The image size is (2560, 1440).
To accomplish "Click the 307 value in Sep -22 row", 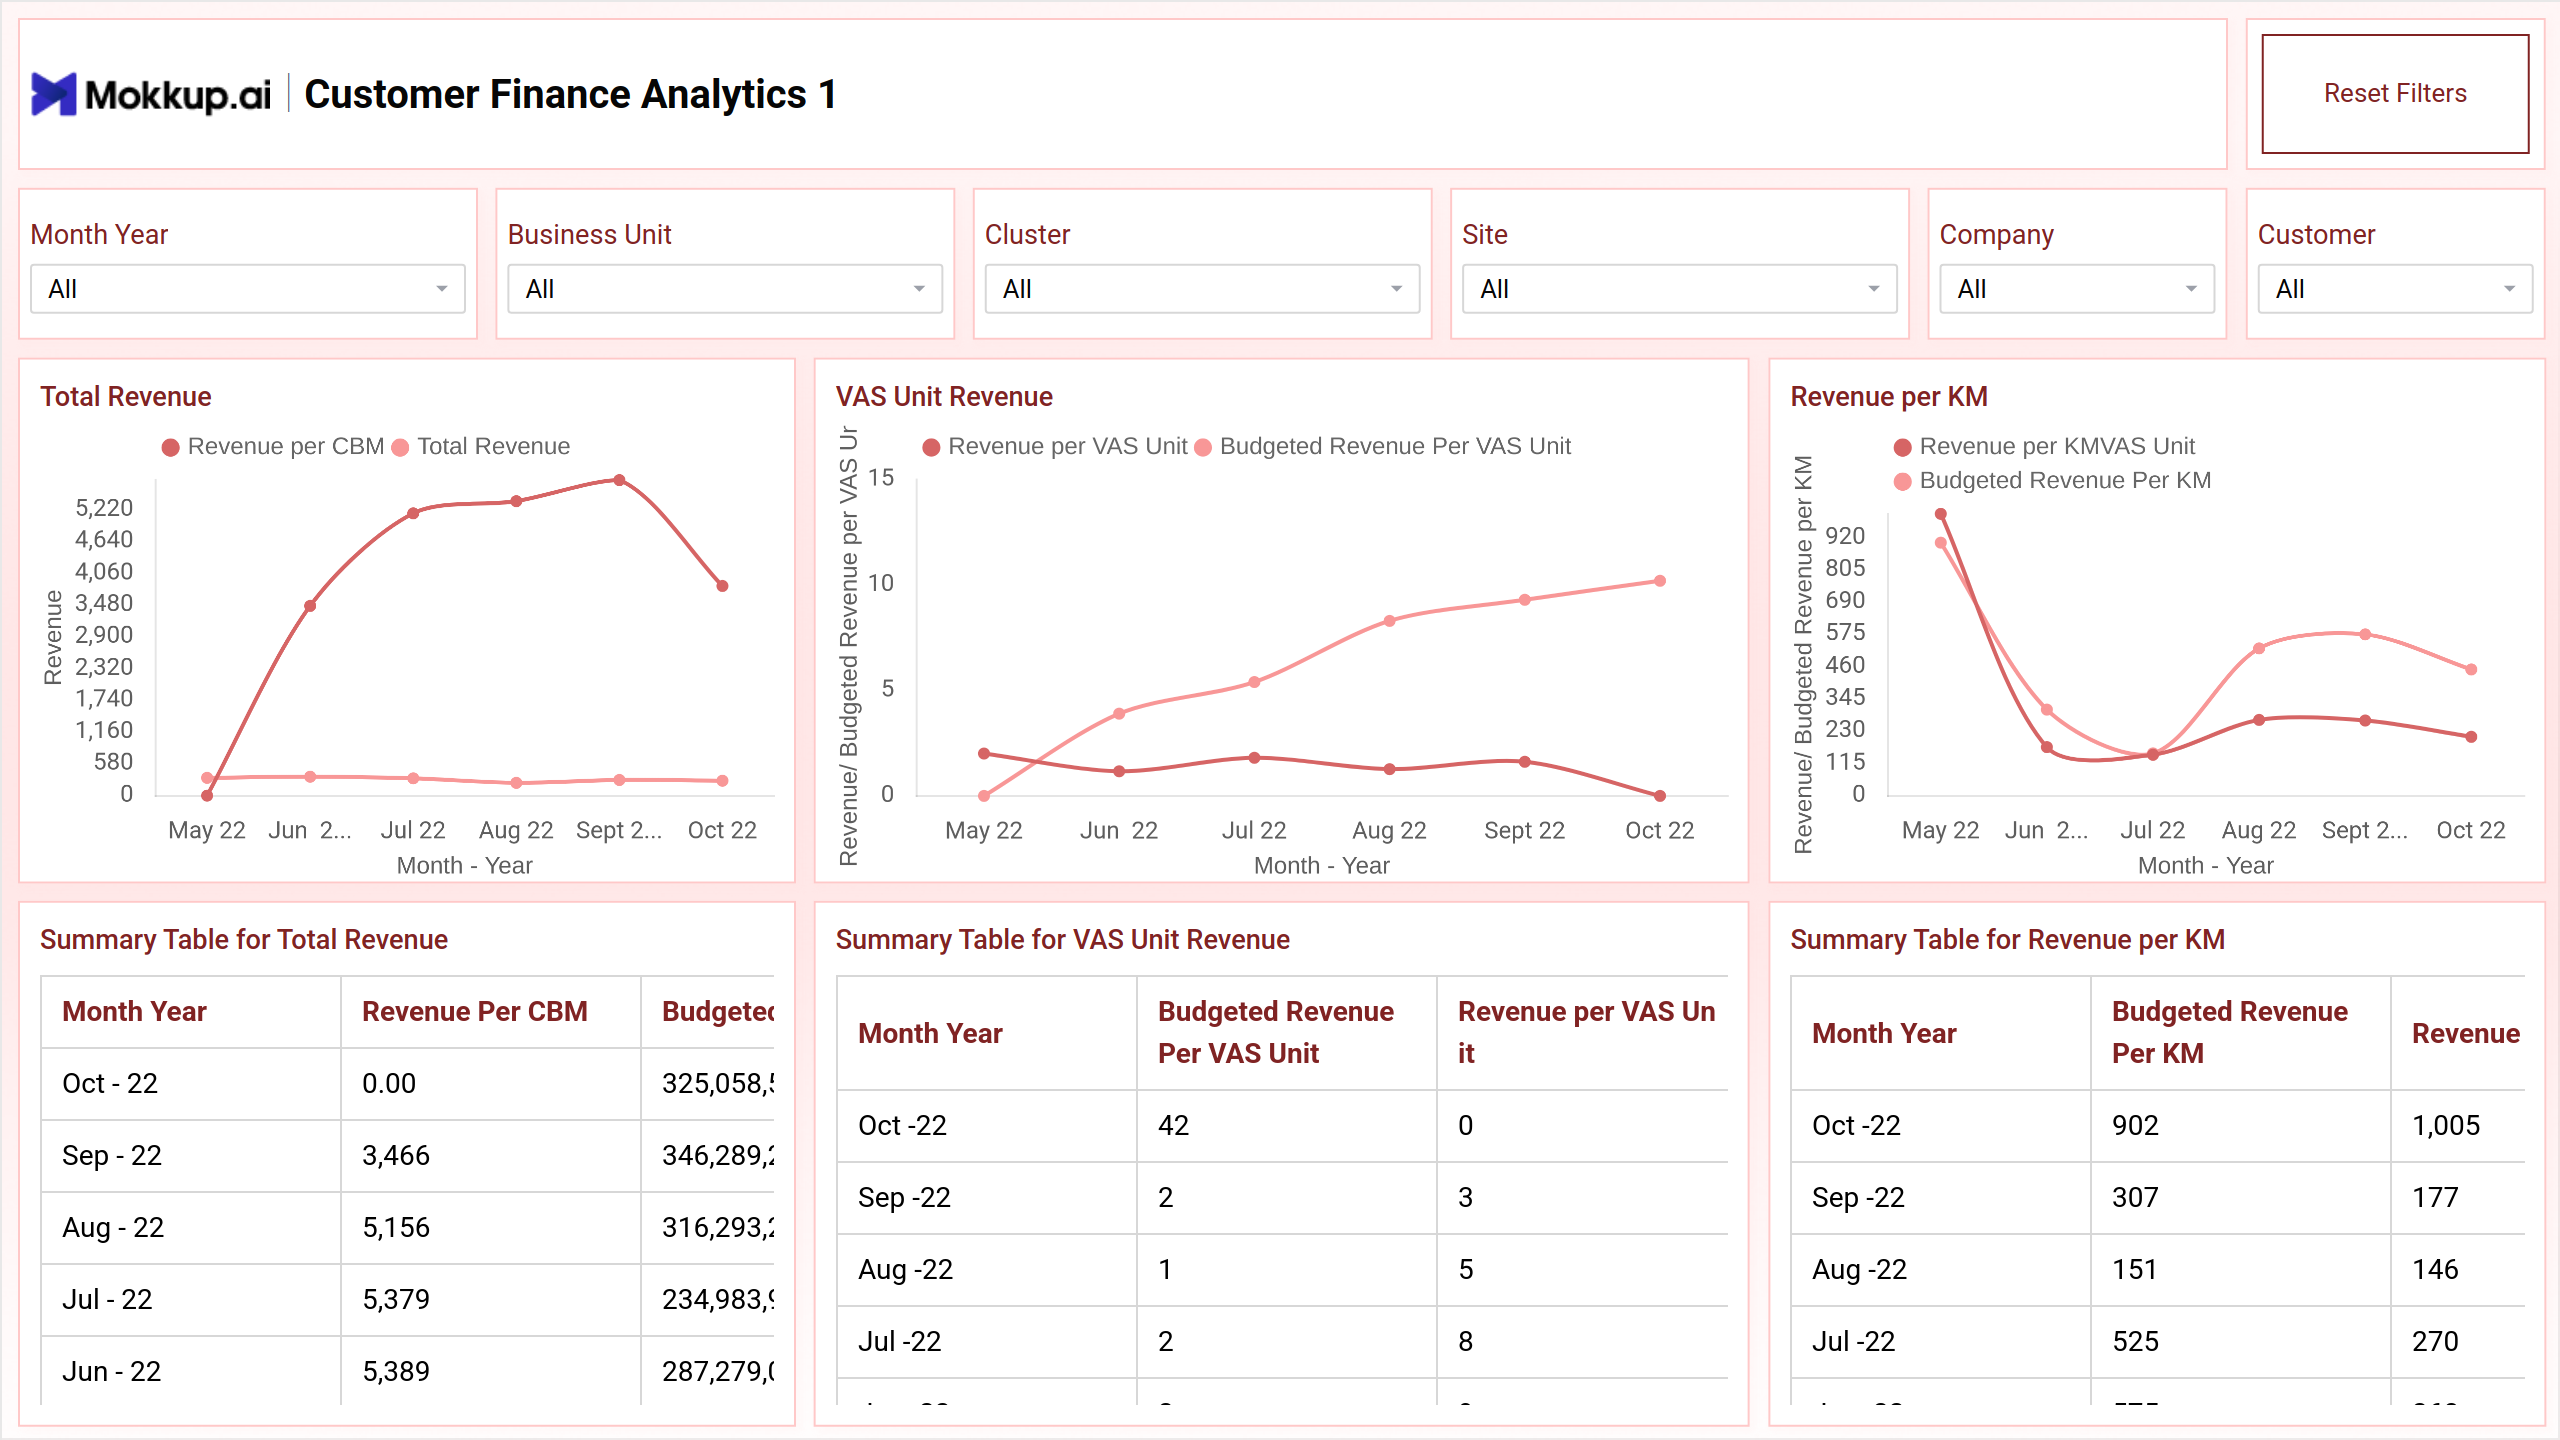I will coord(2135,1198).
